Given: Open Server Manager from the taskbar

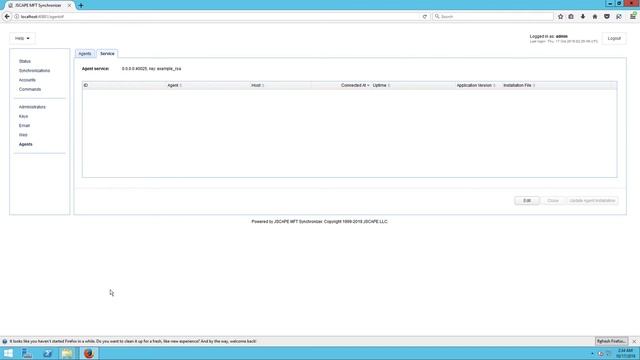Looking at the screenshot, I should point(27,353).
